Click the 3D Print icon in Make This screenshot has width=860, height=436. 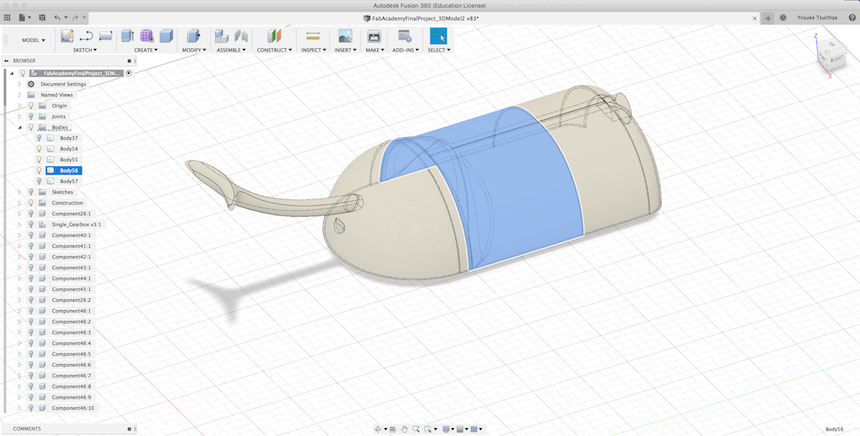[x=374, y=36]
